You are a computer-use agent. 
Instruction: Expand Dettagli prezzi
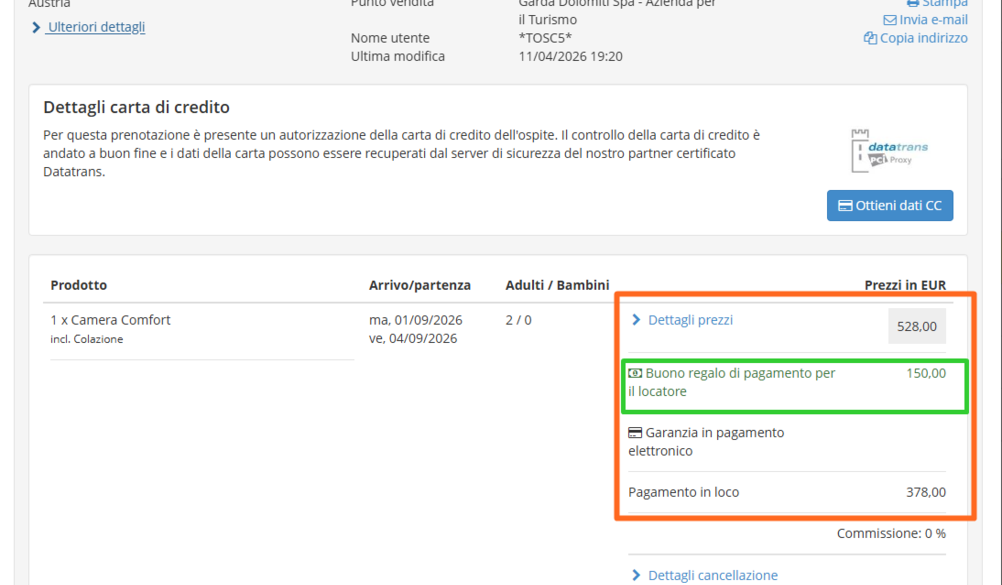point(690,320)
